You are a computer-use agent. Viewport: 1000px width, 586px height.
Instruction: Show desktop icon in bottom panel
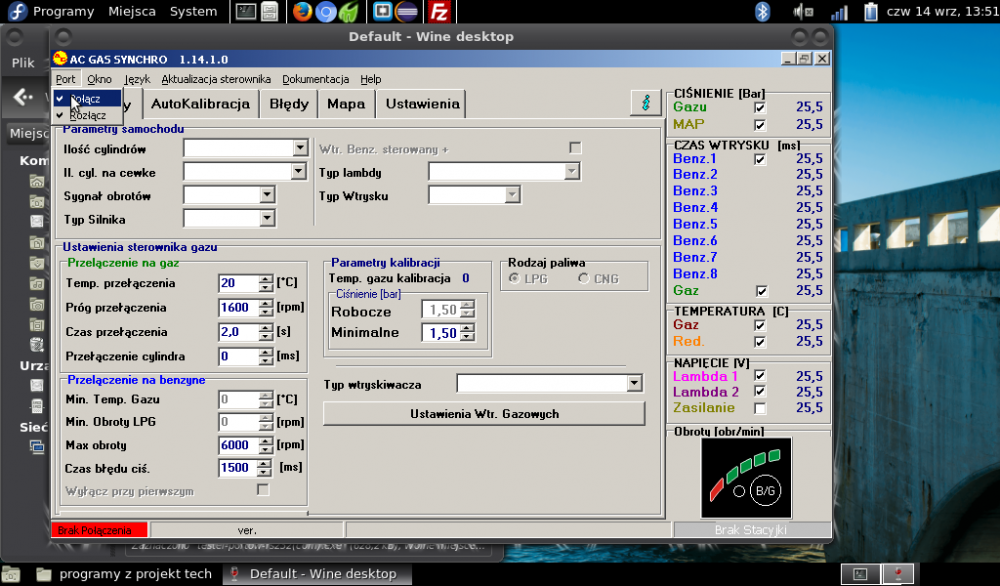point(11,574)
